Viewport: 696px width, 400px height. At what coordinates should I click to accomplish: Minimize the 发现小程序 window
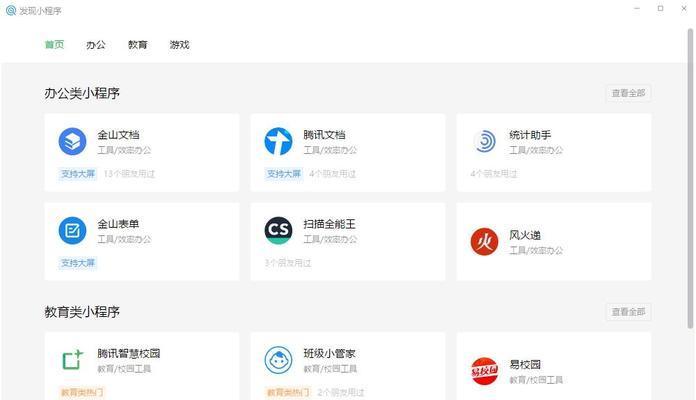coord(637,8)
